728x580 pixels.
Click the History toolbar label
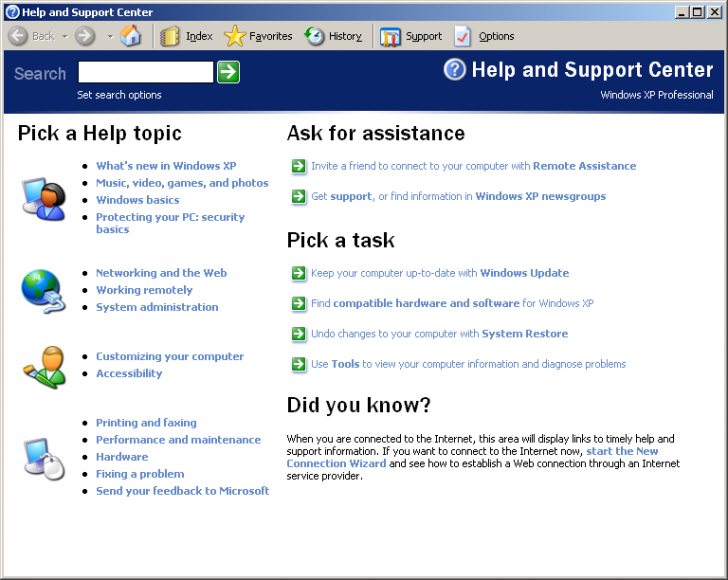coord(345,36)
